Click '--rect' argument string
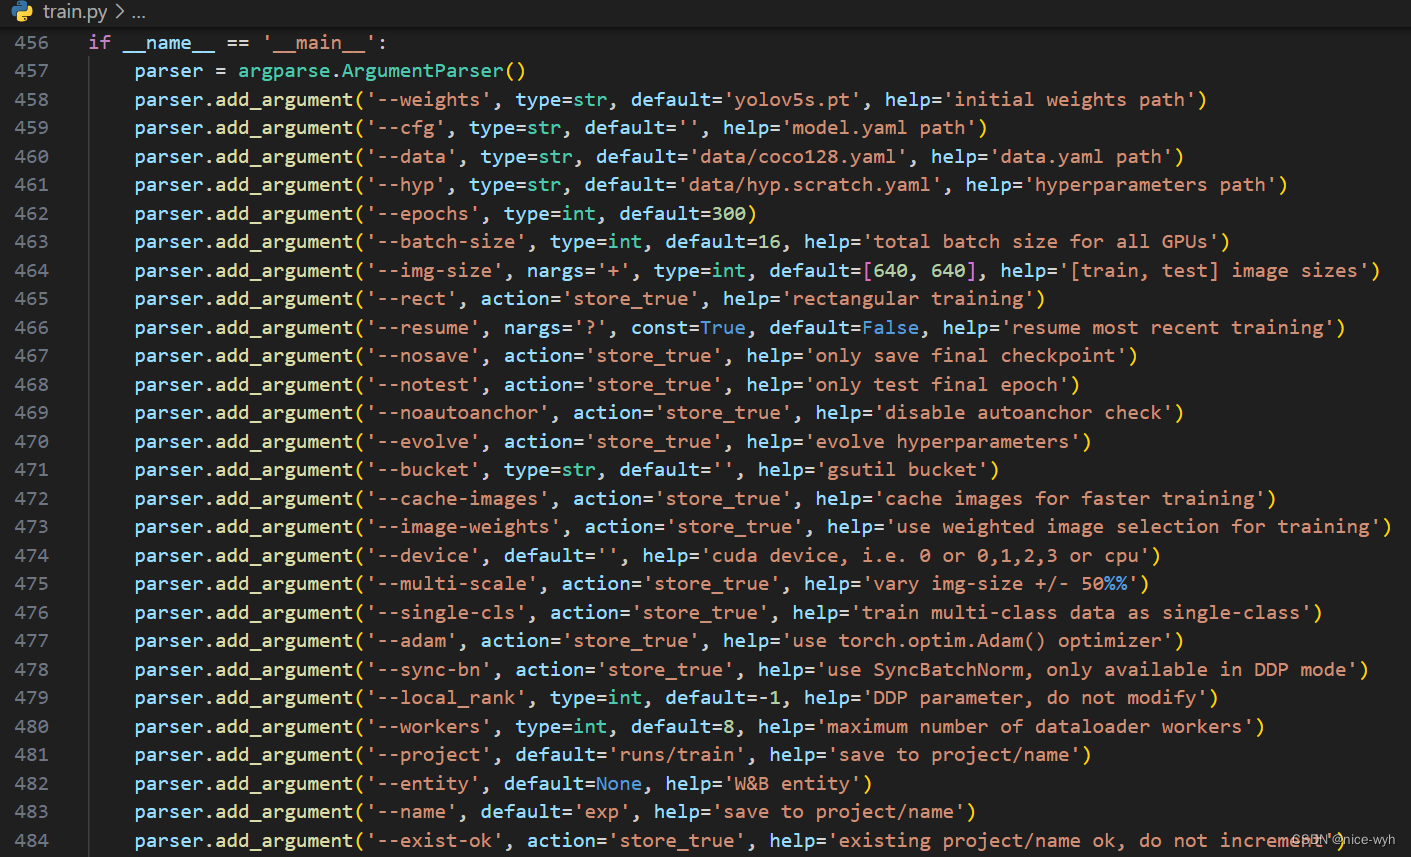 (412, 299)
